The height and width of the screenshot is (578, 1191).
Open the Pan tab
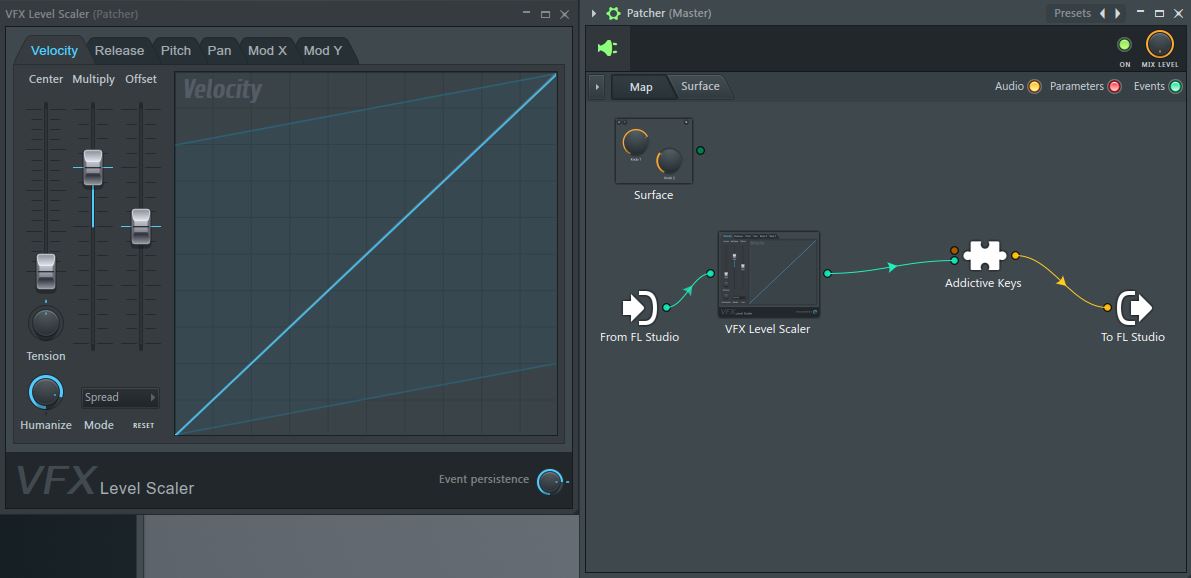pos(220,51)
